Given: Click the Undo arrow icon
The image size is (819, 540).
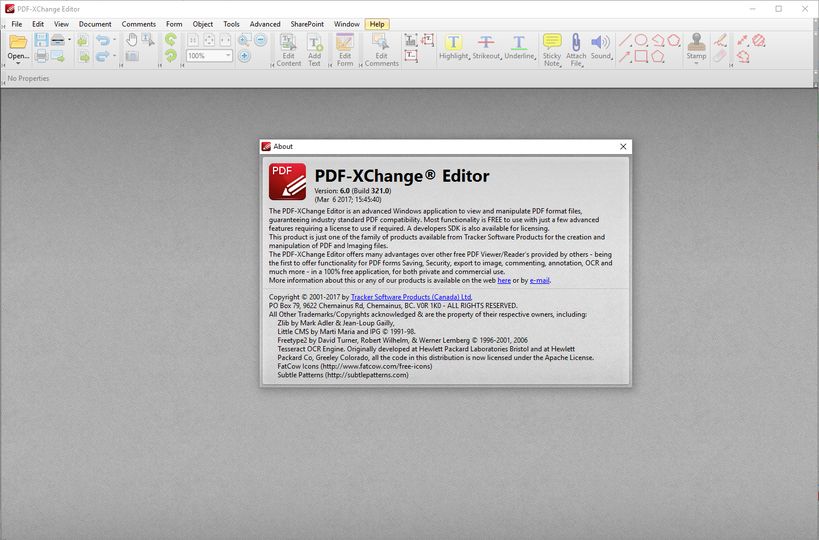Looking at the screenshot, I should [103, 40].
